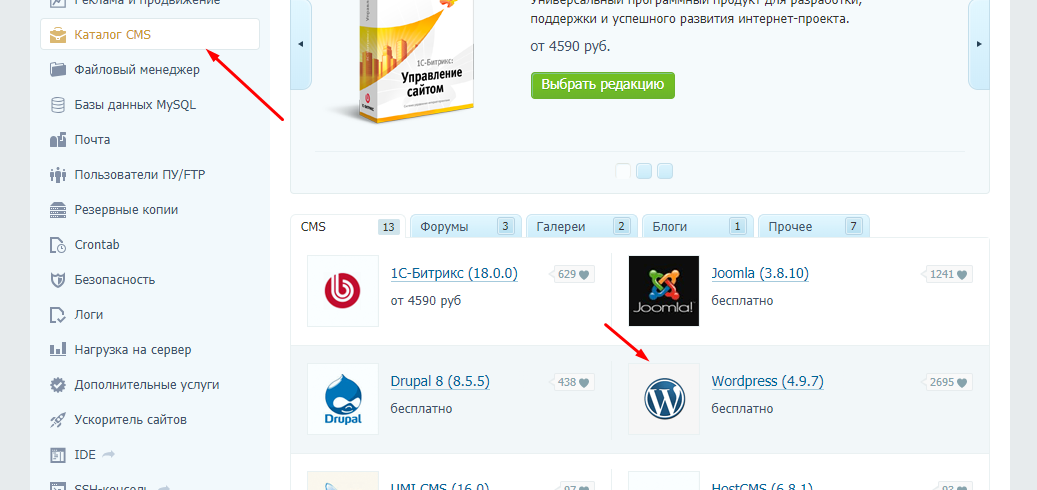Select the first carousel indicator dot
1037x490 pixels.
click(623, 171)
